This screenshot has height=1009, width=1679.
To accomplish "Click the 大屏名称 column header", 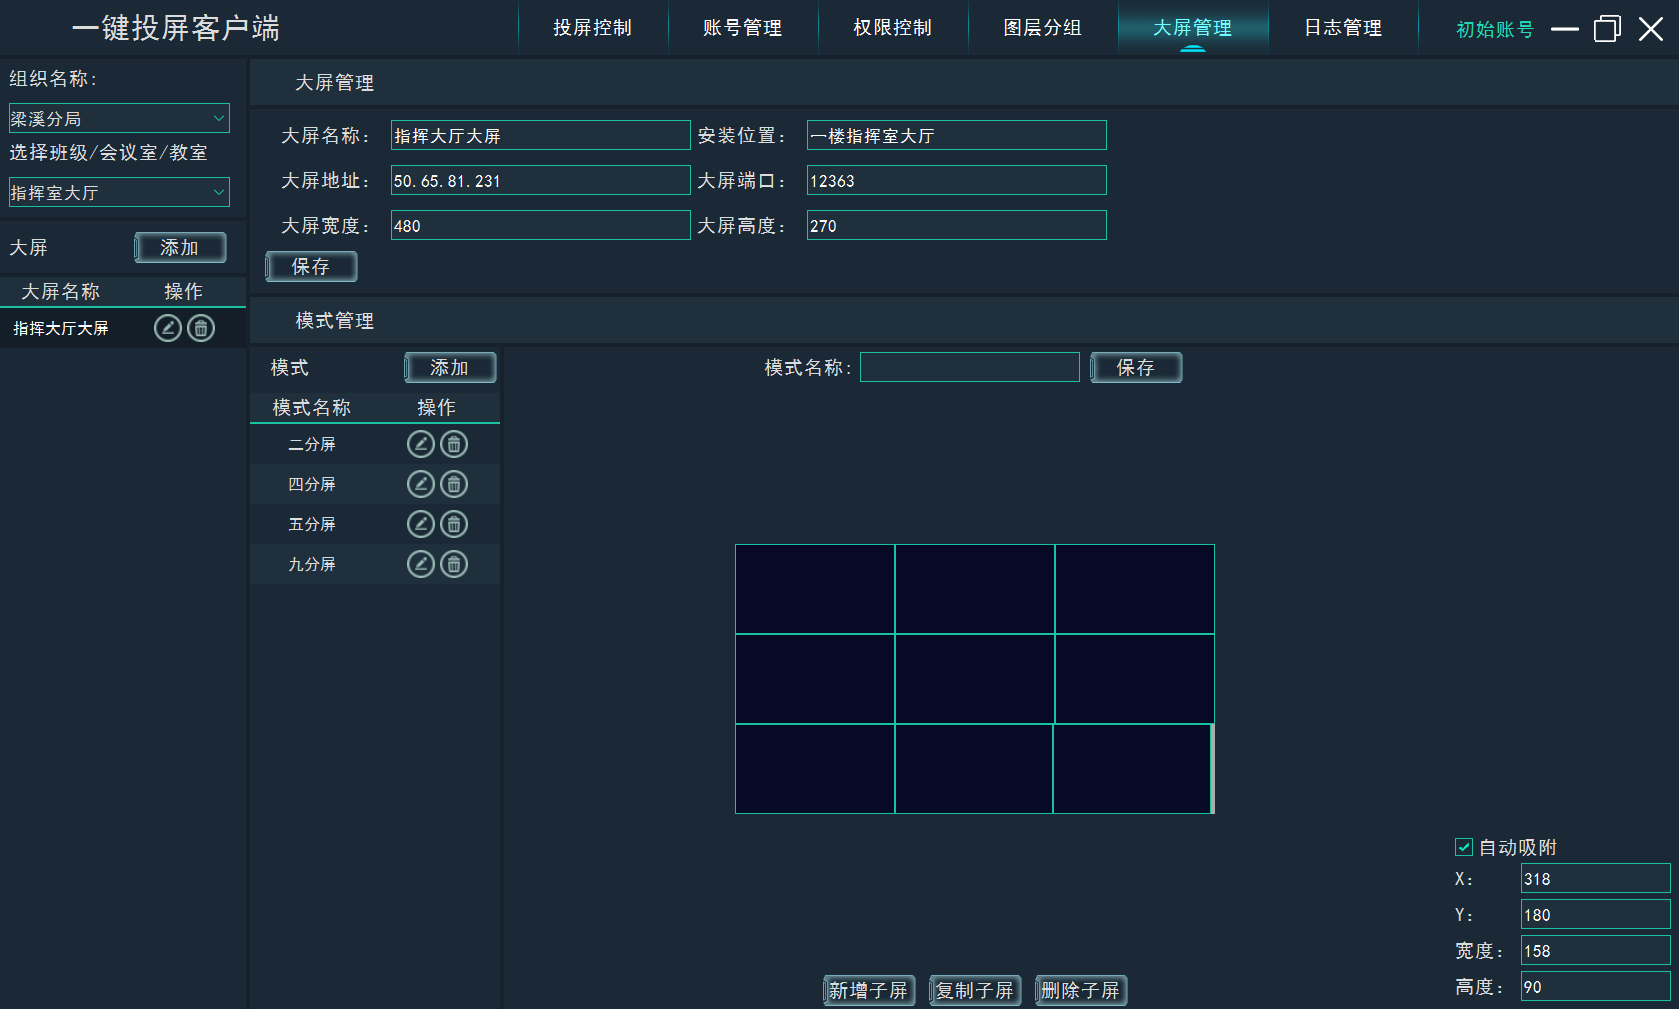I will coord(61,291).
